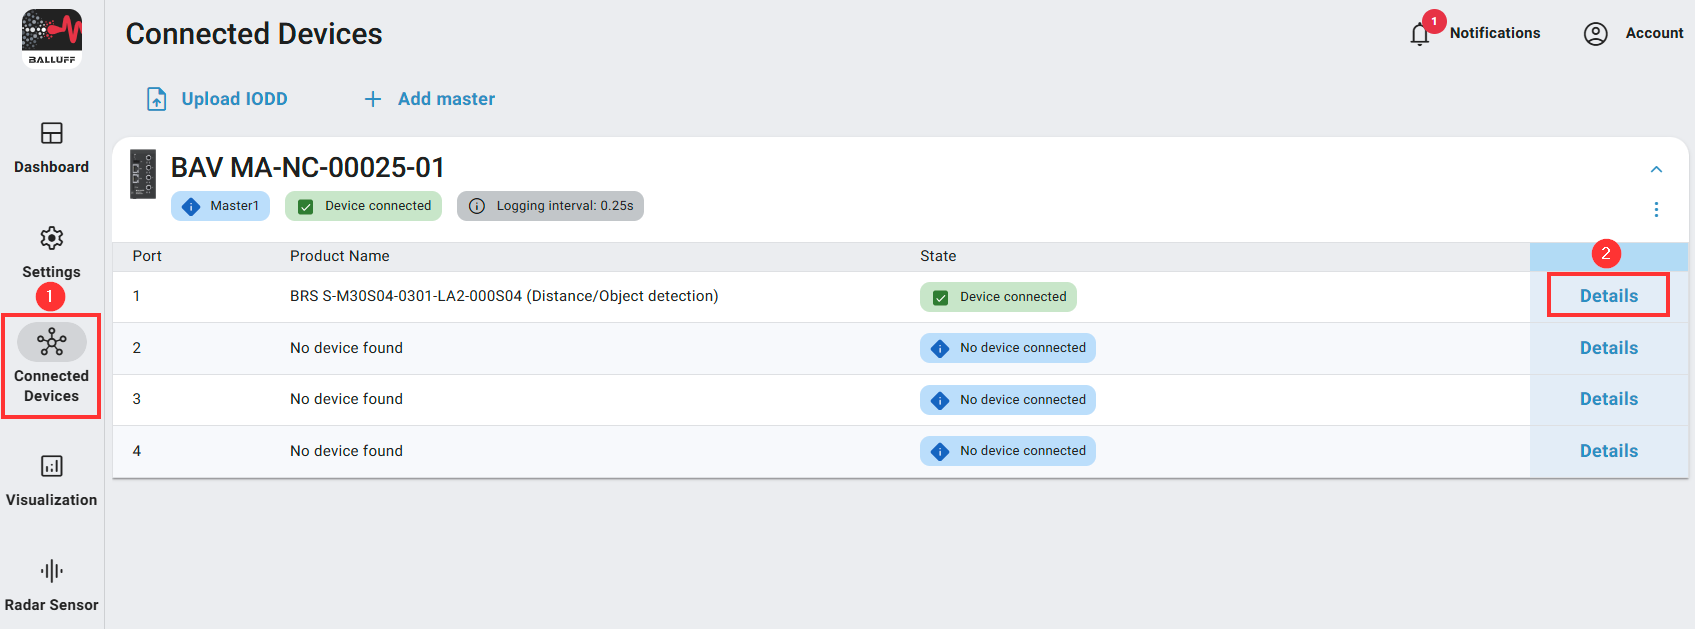Go to Radar Sensor label in sidebar
This screenshot has width=1695, height=629.
52,605
